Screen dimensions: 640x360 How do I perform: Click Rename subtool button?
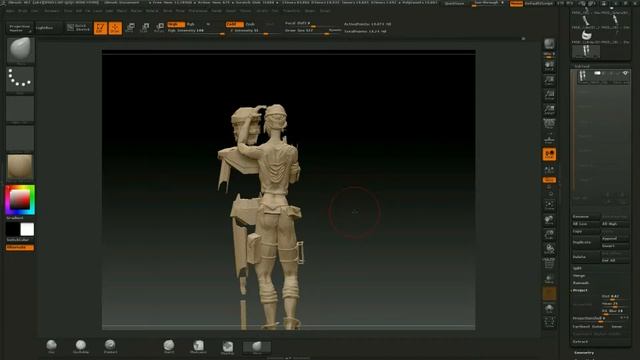[586, 217]
